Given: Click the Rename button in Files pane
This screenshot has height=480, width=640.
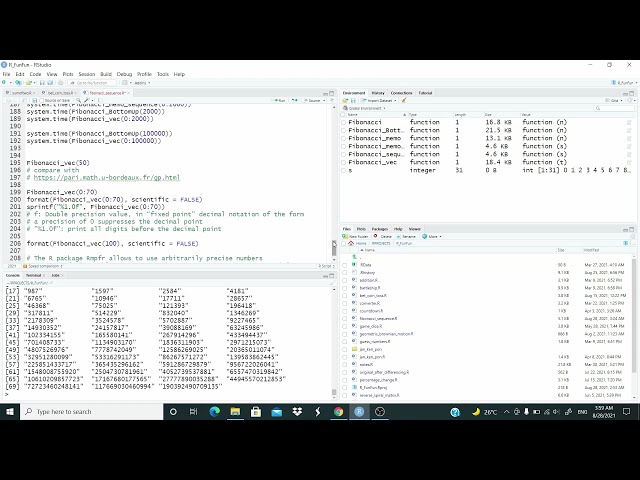Looking at the screenshot, I should pos(406,236).
